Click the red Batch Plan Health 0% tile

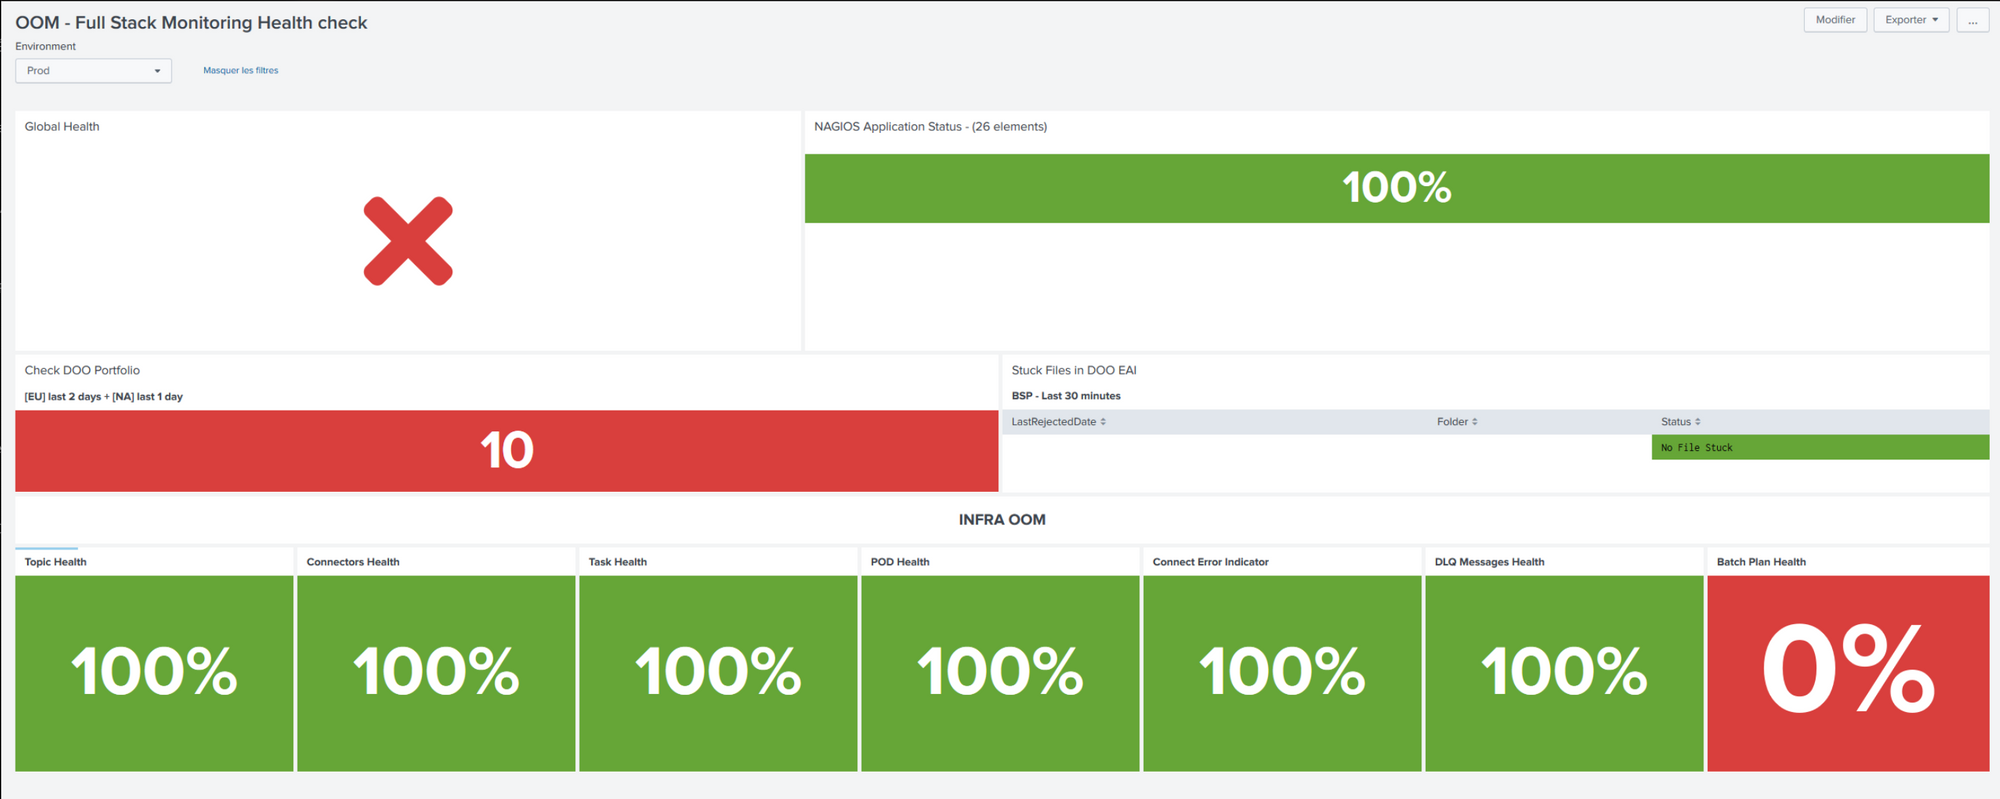click(1848, 673)
